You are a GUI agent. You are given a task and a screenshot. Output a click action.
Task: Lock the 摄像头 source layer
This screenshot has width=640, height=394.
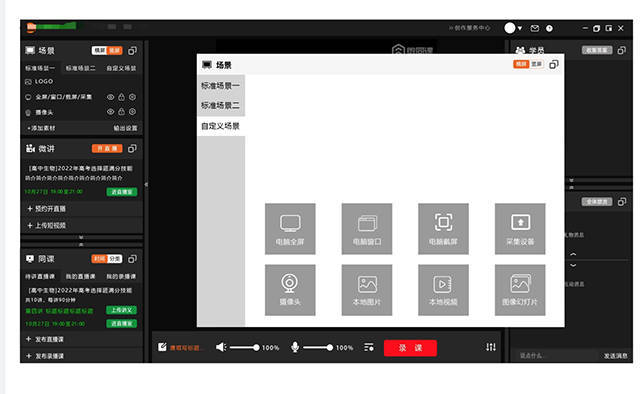pyautogui.click(x=121, y=111)
